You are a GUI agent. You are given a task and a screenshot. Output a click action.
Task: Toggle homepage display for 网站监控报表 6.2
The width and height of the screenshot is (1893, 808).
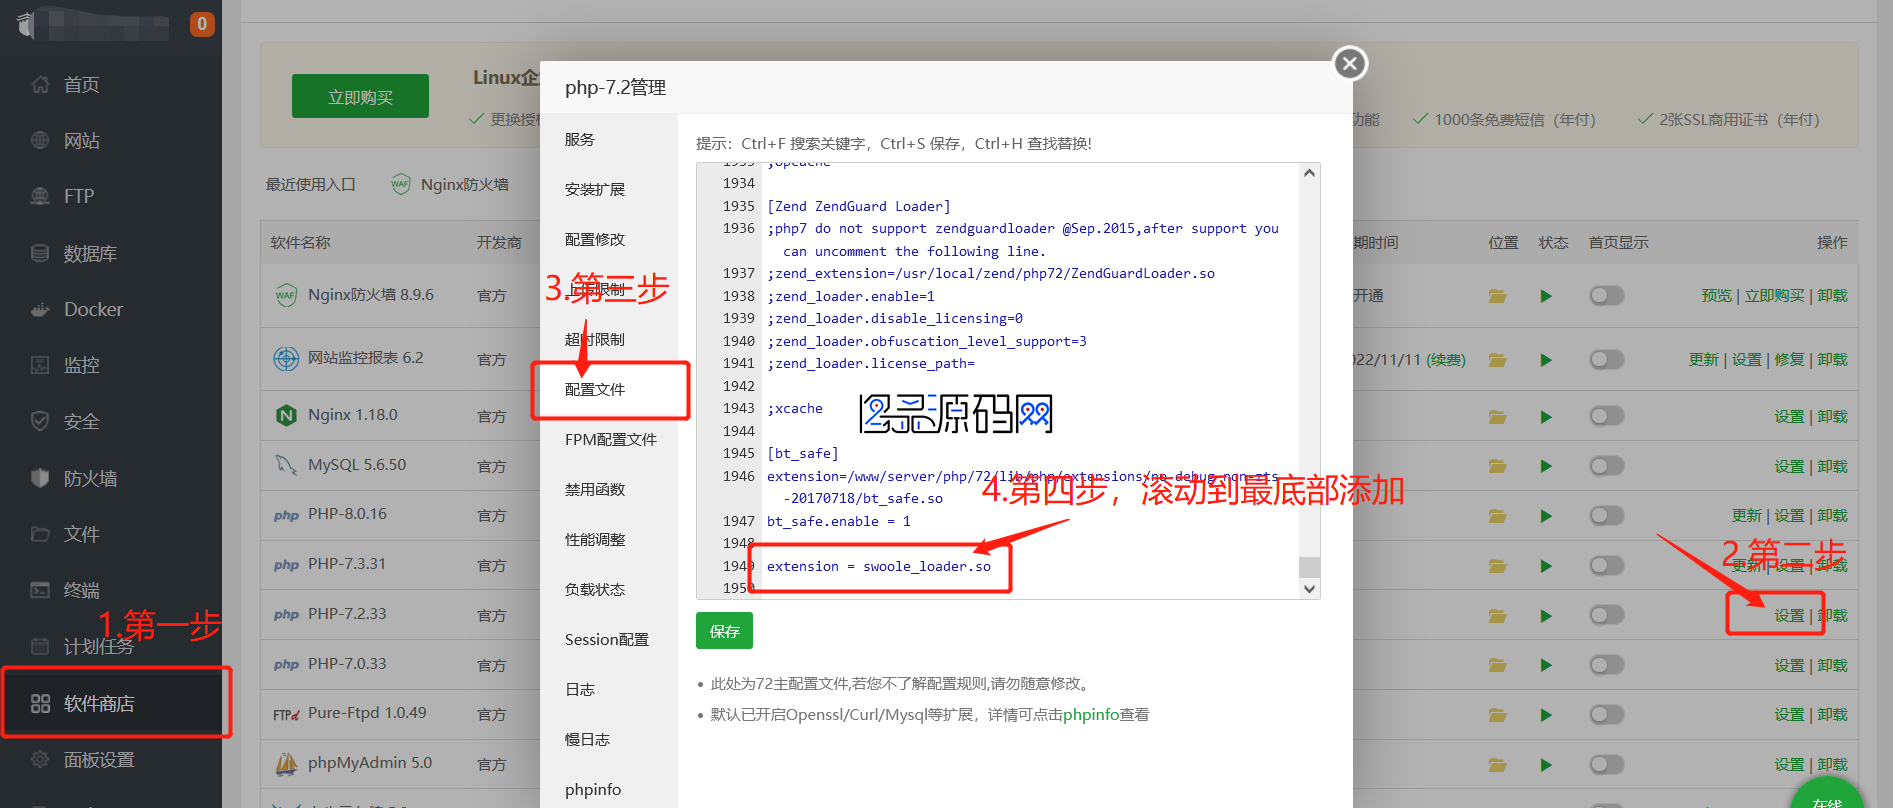tap(1607, 360)
